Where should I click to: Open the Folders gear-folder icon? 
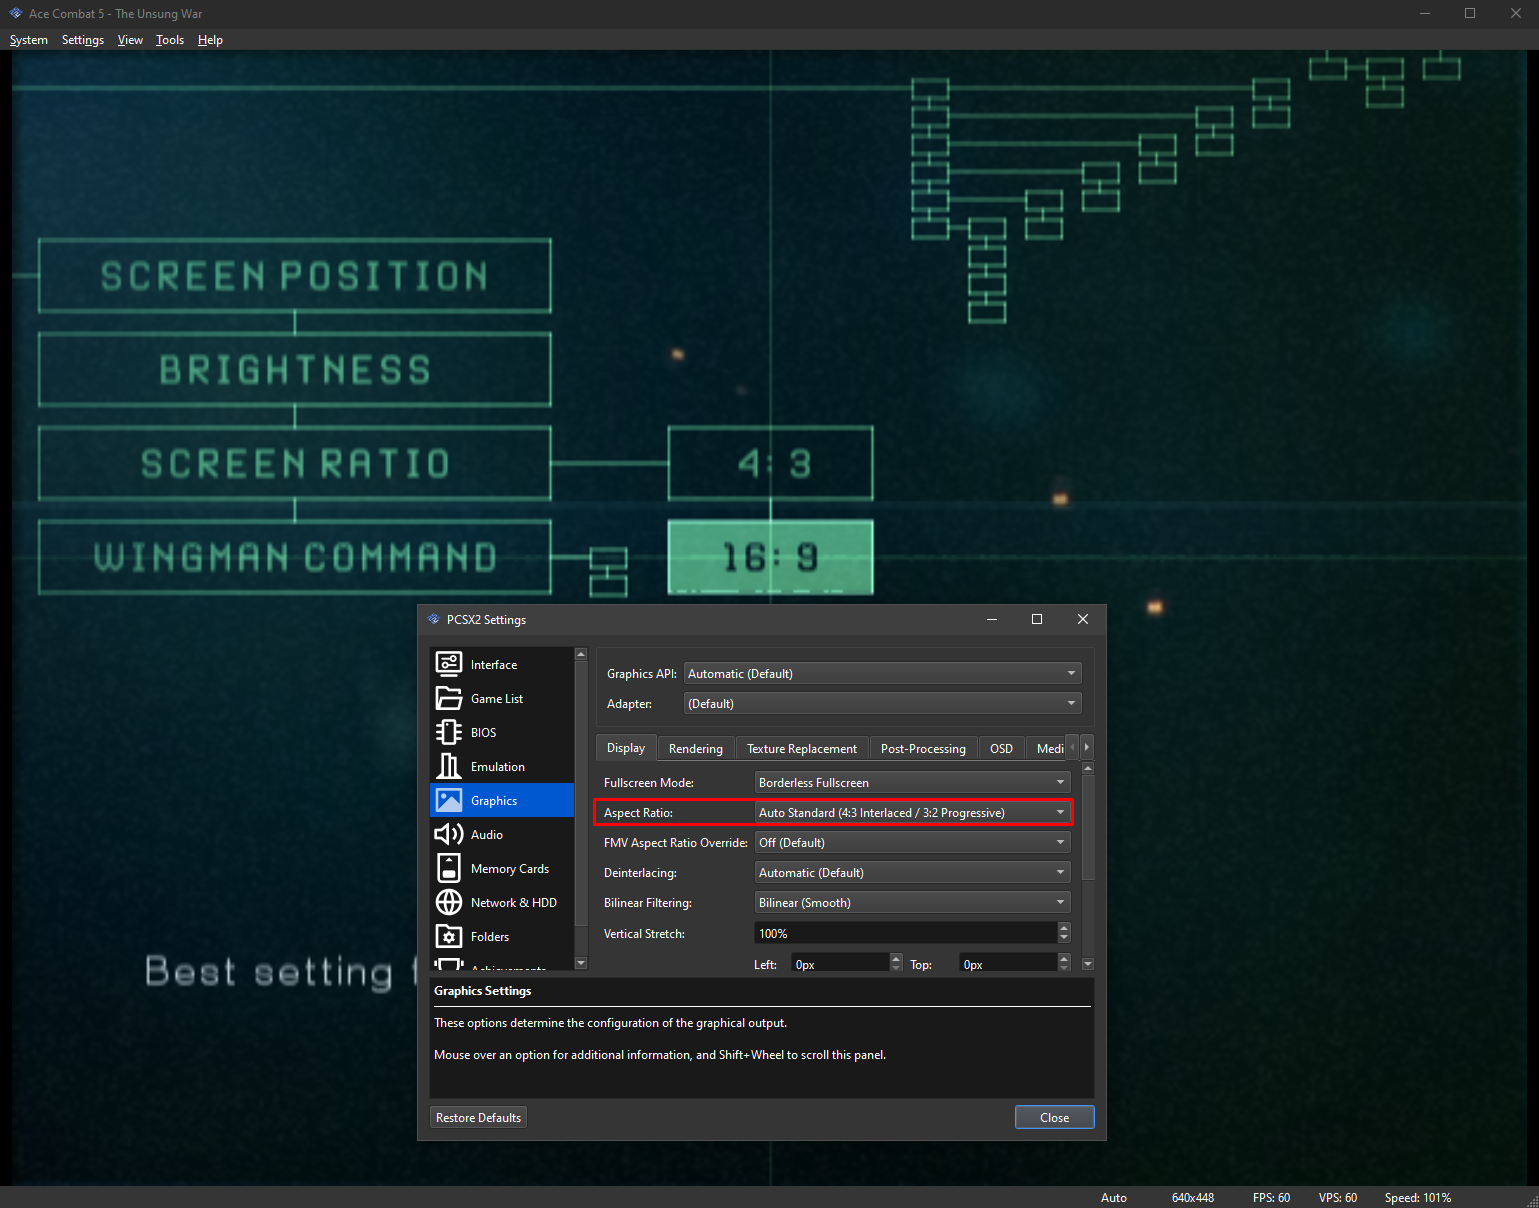(449, 936)
